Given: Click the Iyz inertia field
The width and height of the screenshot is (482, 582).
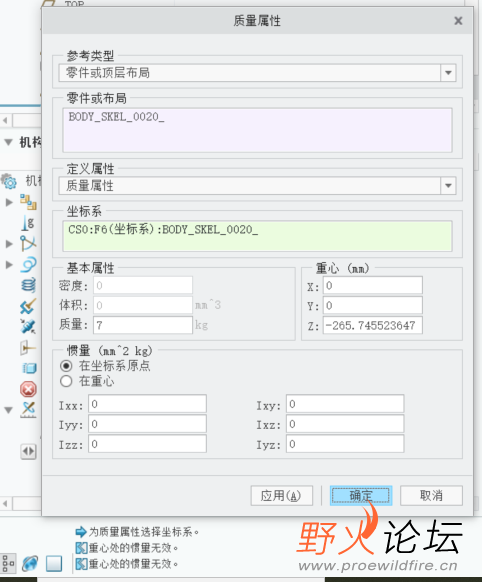Looking at the screenshot, I should [345, 444].
